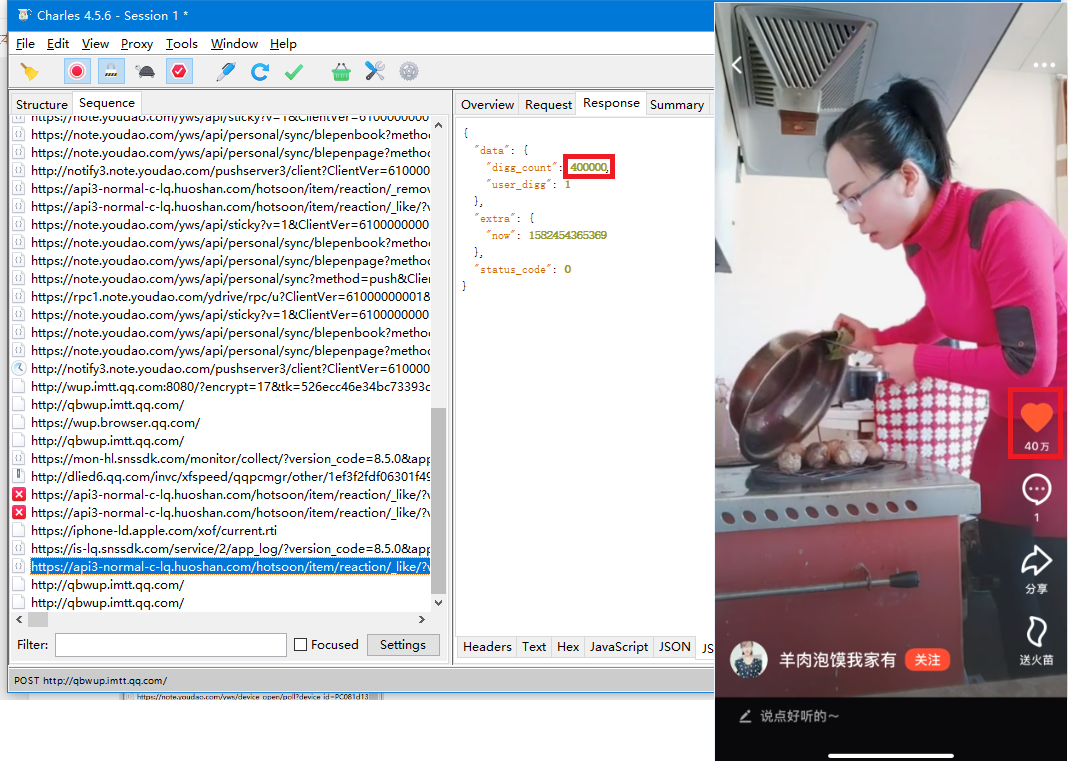Enable the Focused checkbox

300,644
